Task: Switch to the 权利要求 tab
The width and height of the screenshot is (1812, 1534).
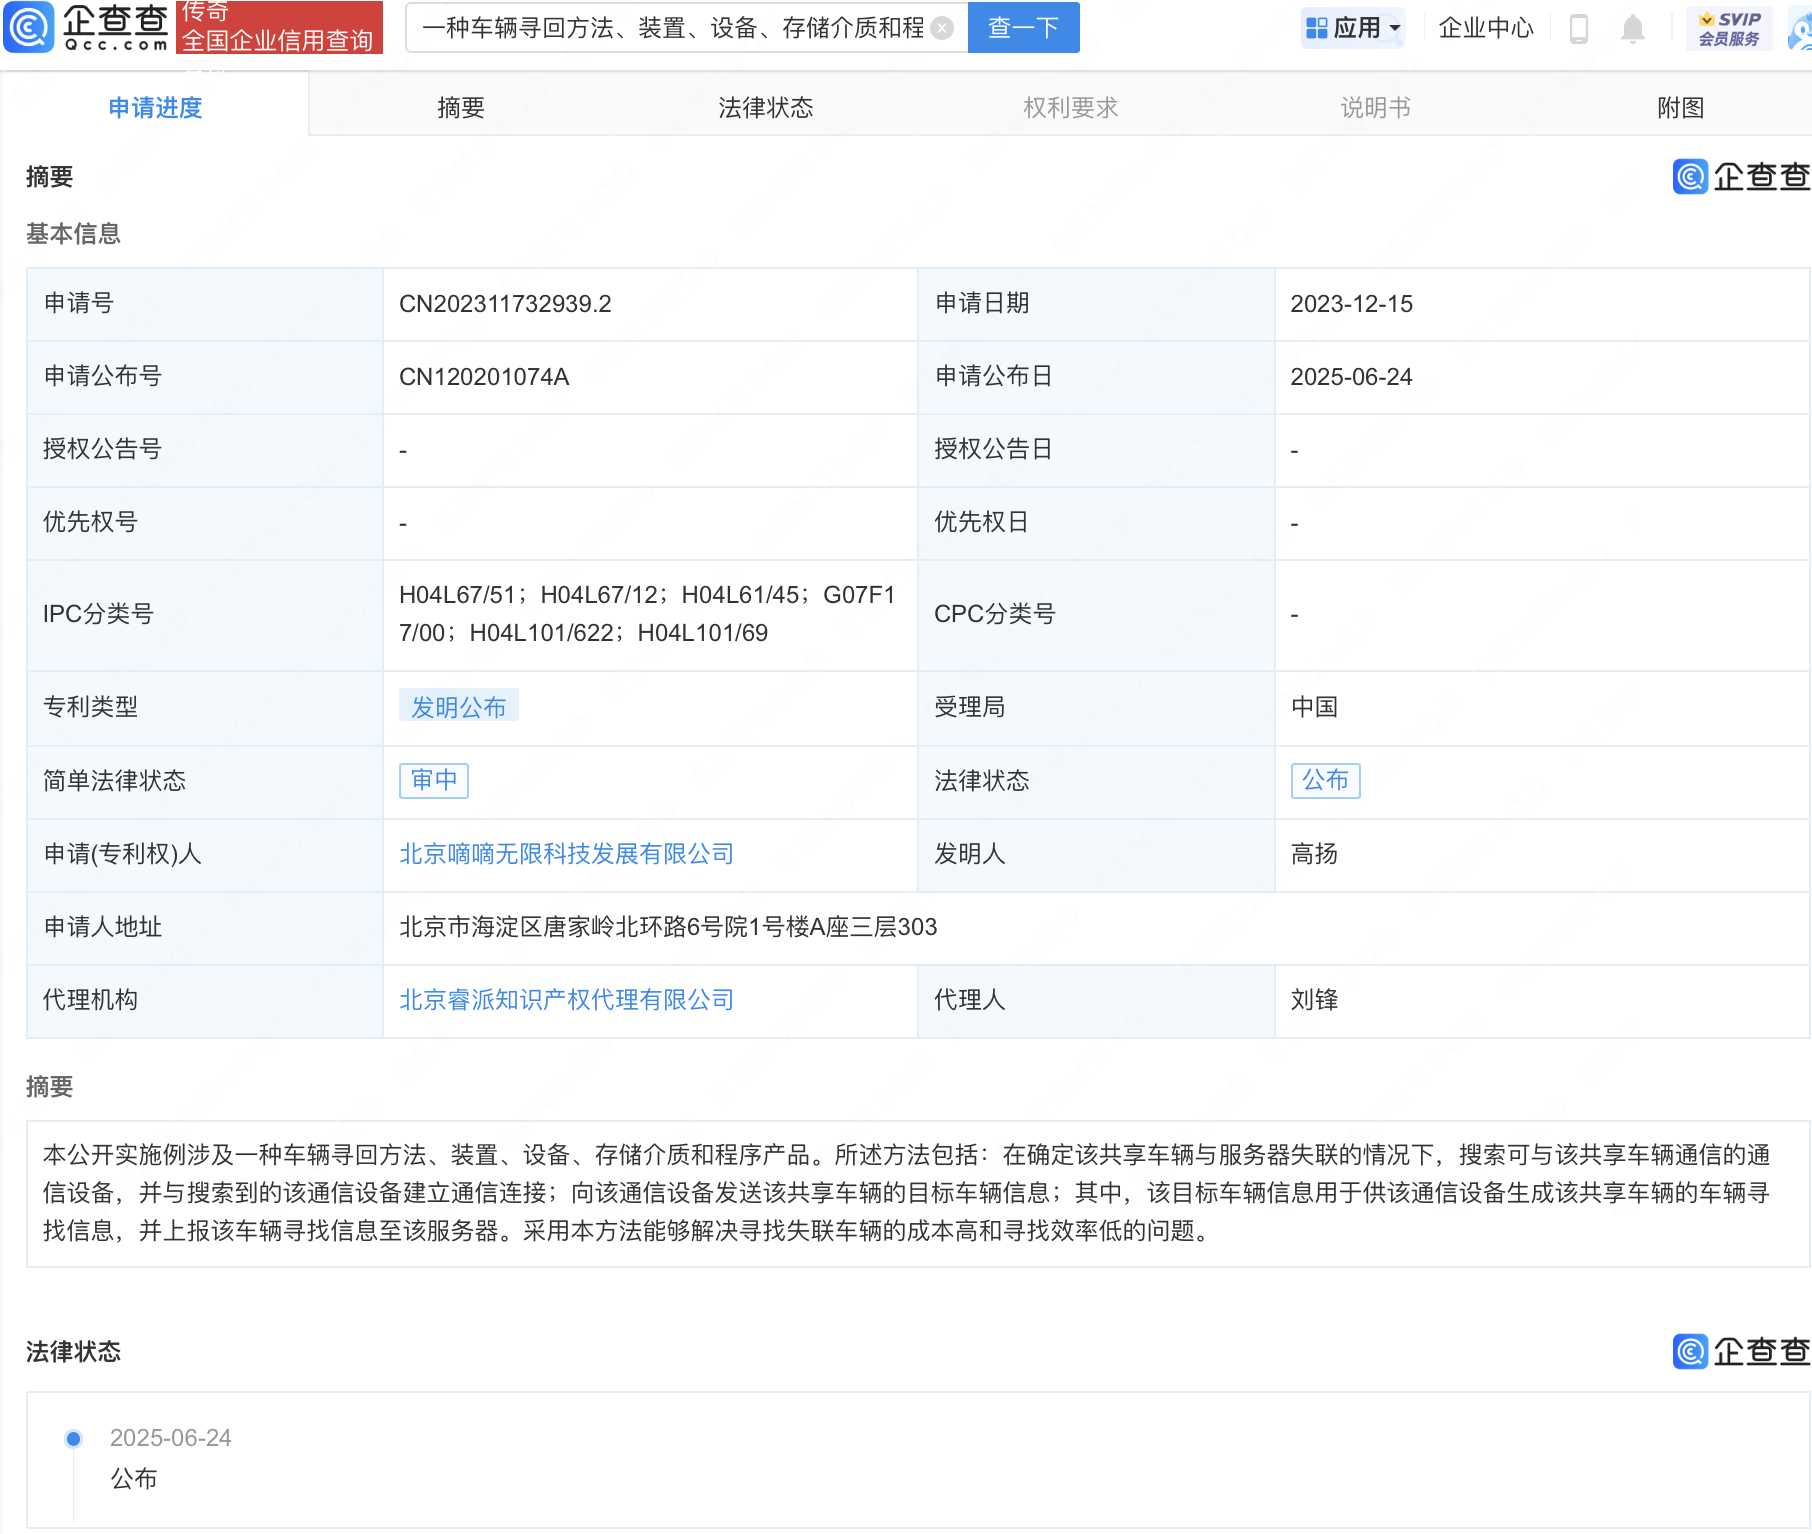Action: (1071, 108)
